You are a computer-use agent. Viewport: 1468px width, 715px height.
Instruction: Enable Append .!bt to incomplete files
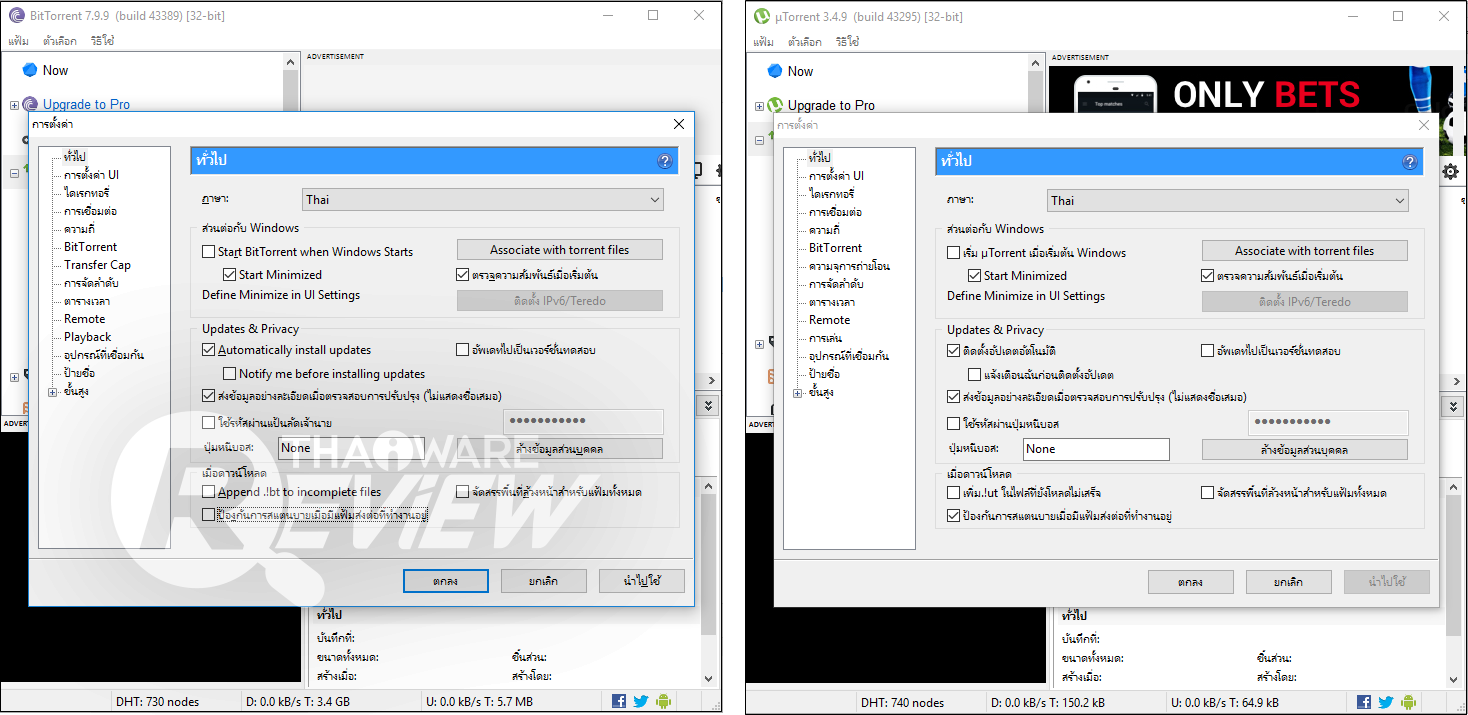coord(209,492)
